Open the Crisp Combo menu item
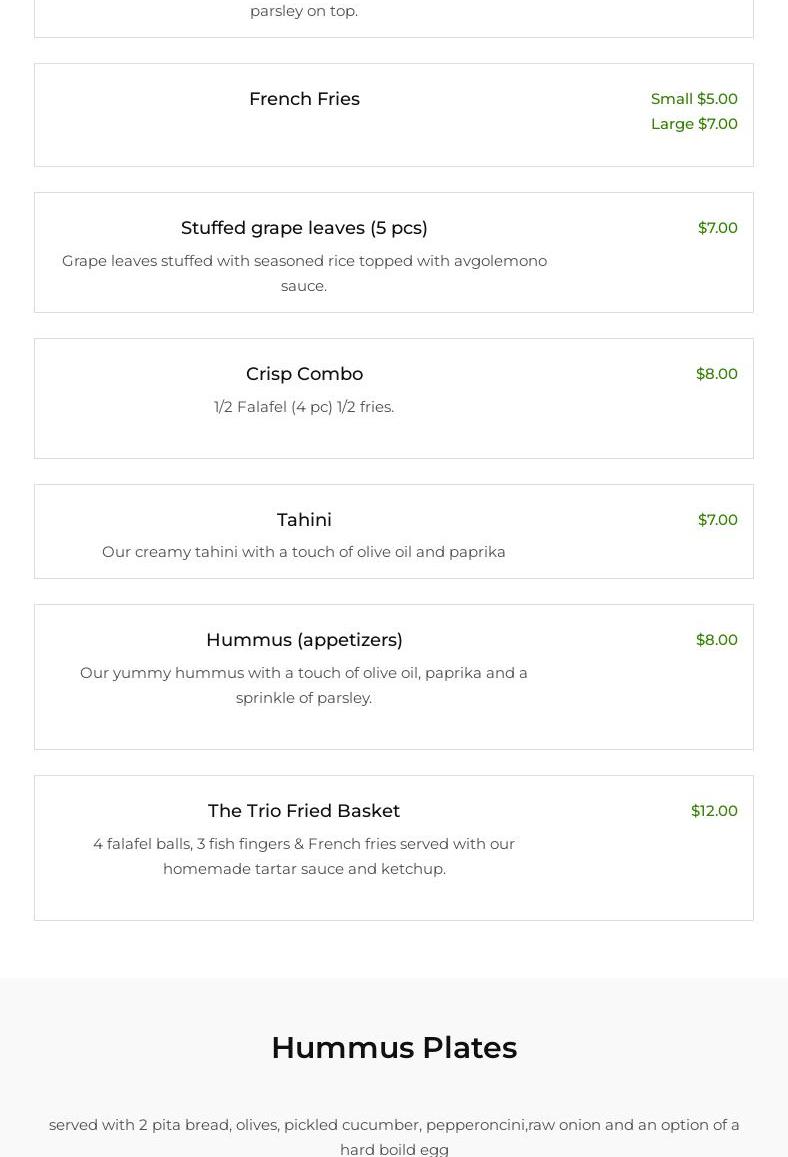The width and height of the screenshot is (788, 1157). point(304,374)
